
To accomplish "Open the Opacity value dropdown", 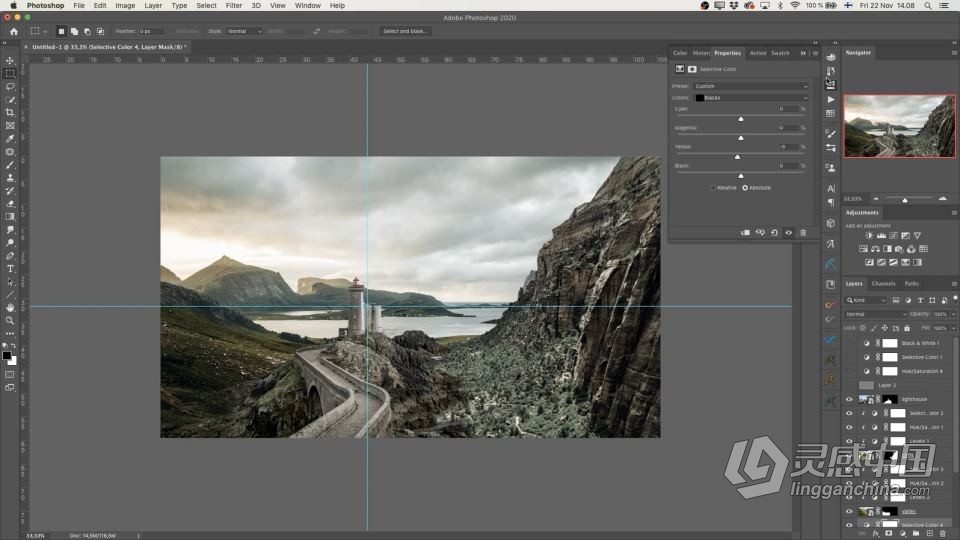I will point(953,314).
